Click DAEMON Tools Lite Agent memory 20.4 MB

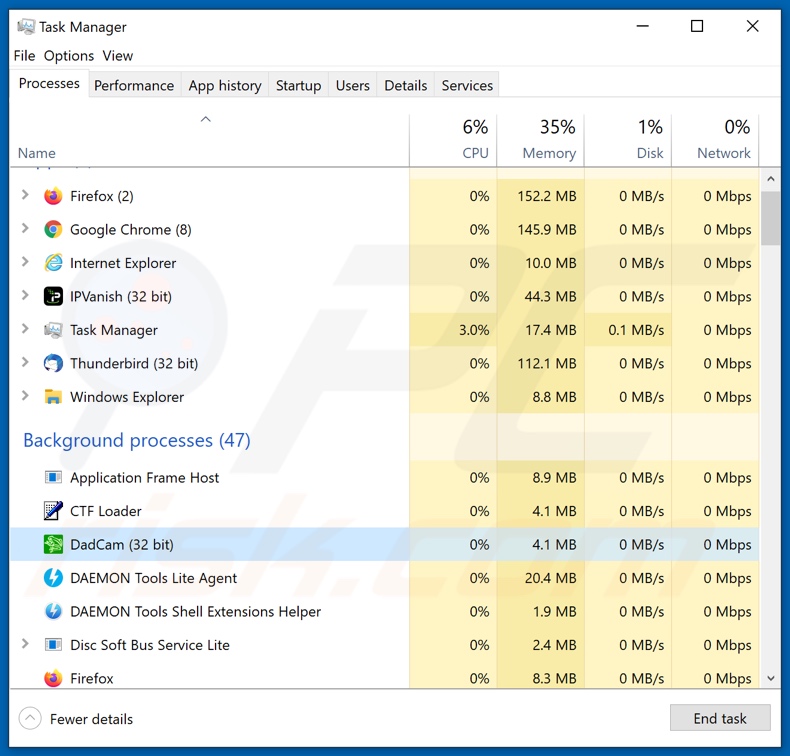550,578
